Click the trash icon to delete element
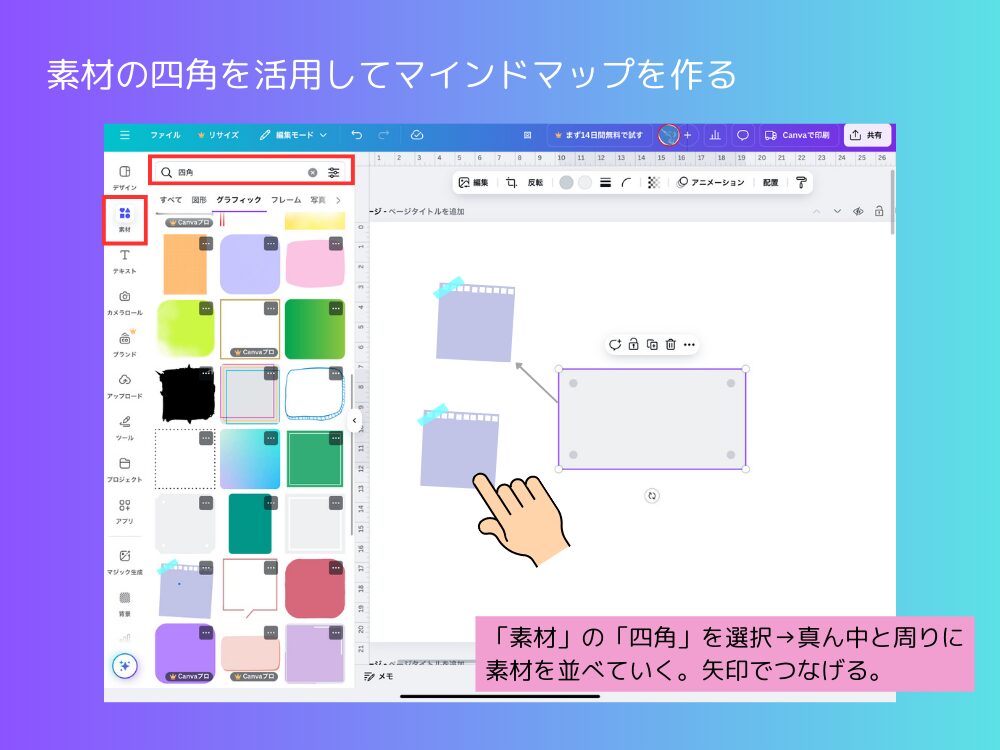This screenshot has height=750, width=1000. click(x=670, y=344)
